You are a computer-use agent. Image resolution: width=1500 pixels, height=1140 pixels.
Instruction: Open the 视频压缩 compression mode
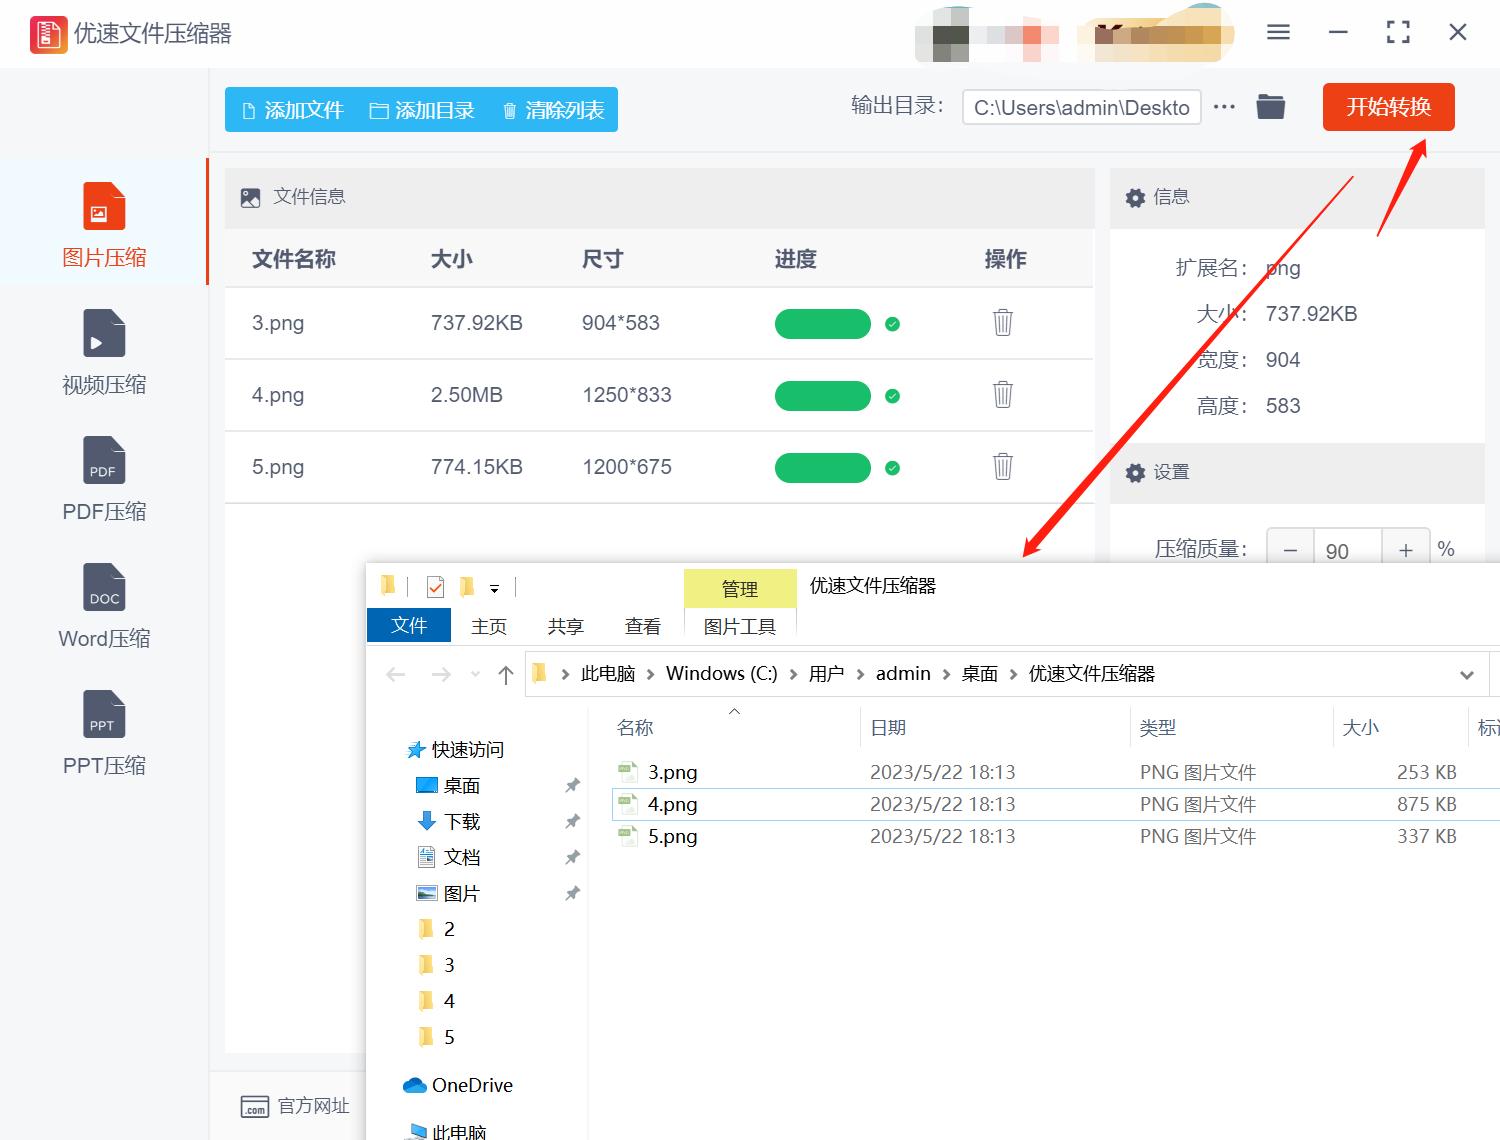tap(103, 350)
